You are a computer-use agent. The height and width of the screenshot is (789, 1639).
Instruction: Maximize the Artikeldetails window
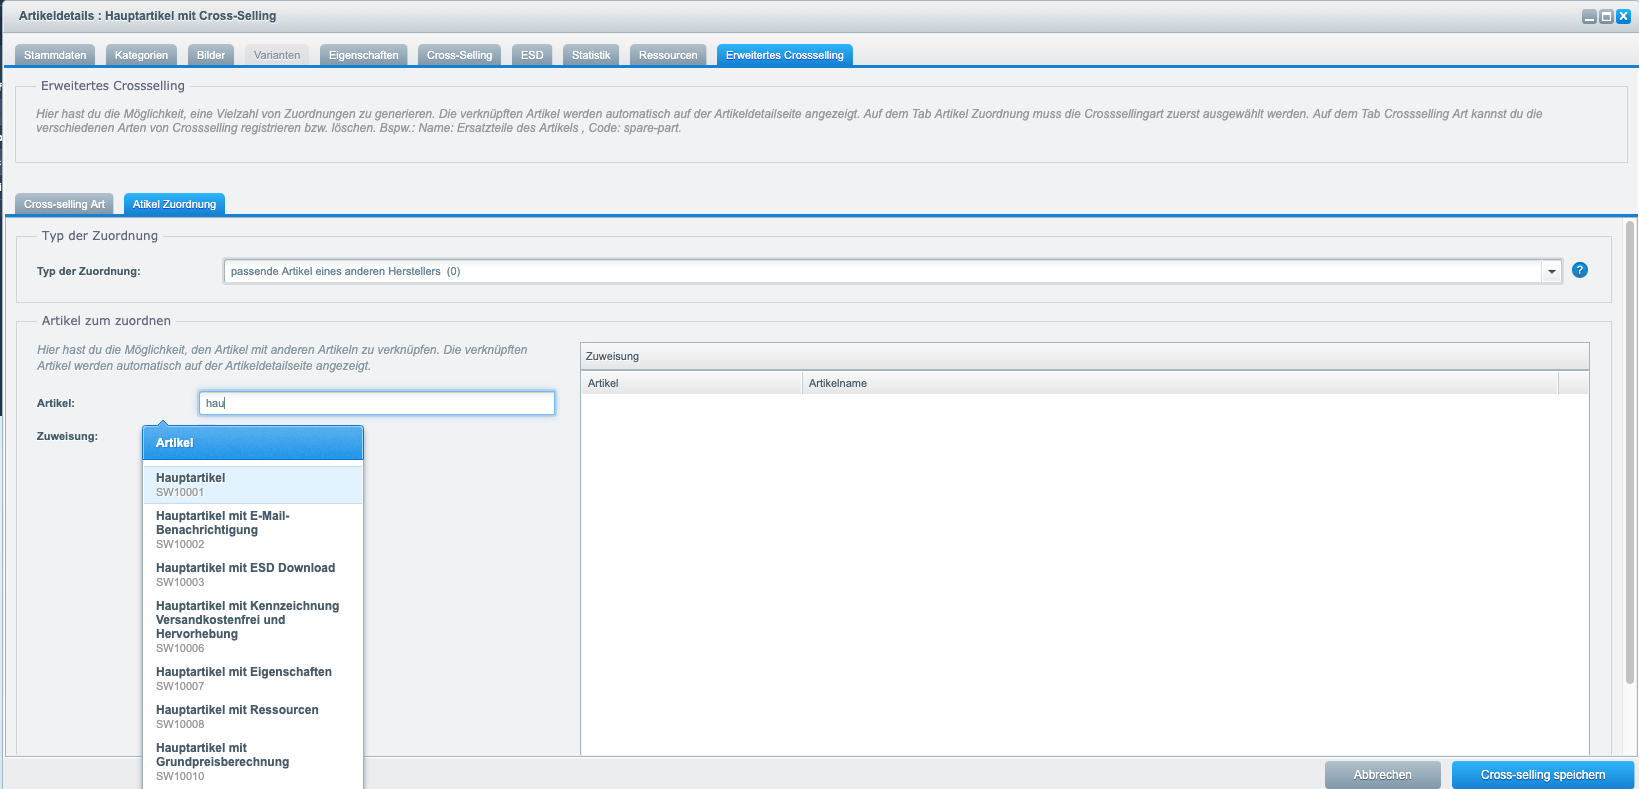pyautogui.click(x=1606, y=16)
